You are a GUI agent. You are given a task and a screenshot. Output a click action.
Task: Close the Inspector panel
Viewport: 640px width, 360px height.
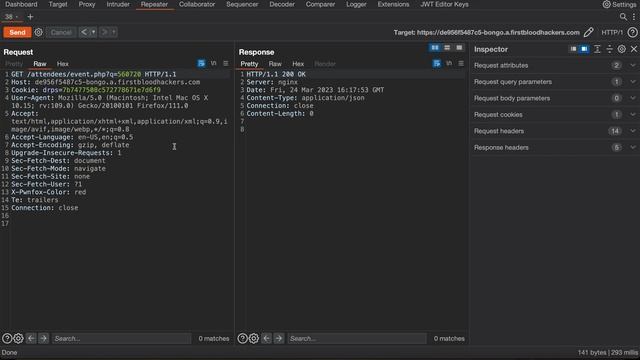(634, 49)
